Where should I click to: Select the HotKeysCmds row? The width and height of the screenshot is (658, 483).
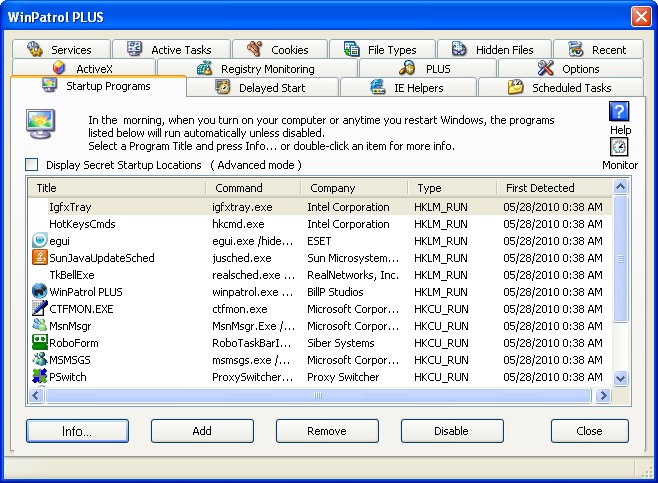[x=320, y=224]
